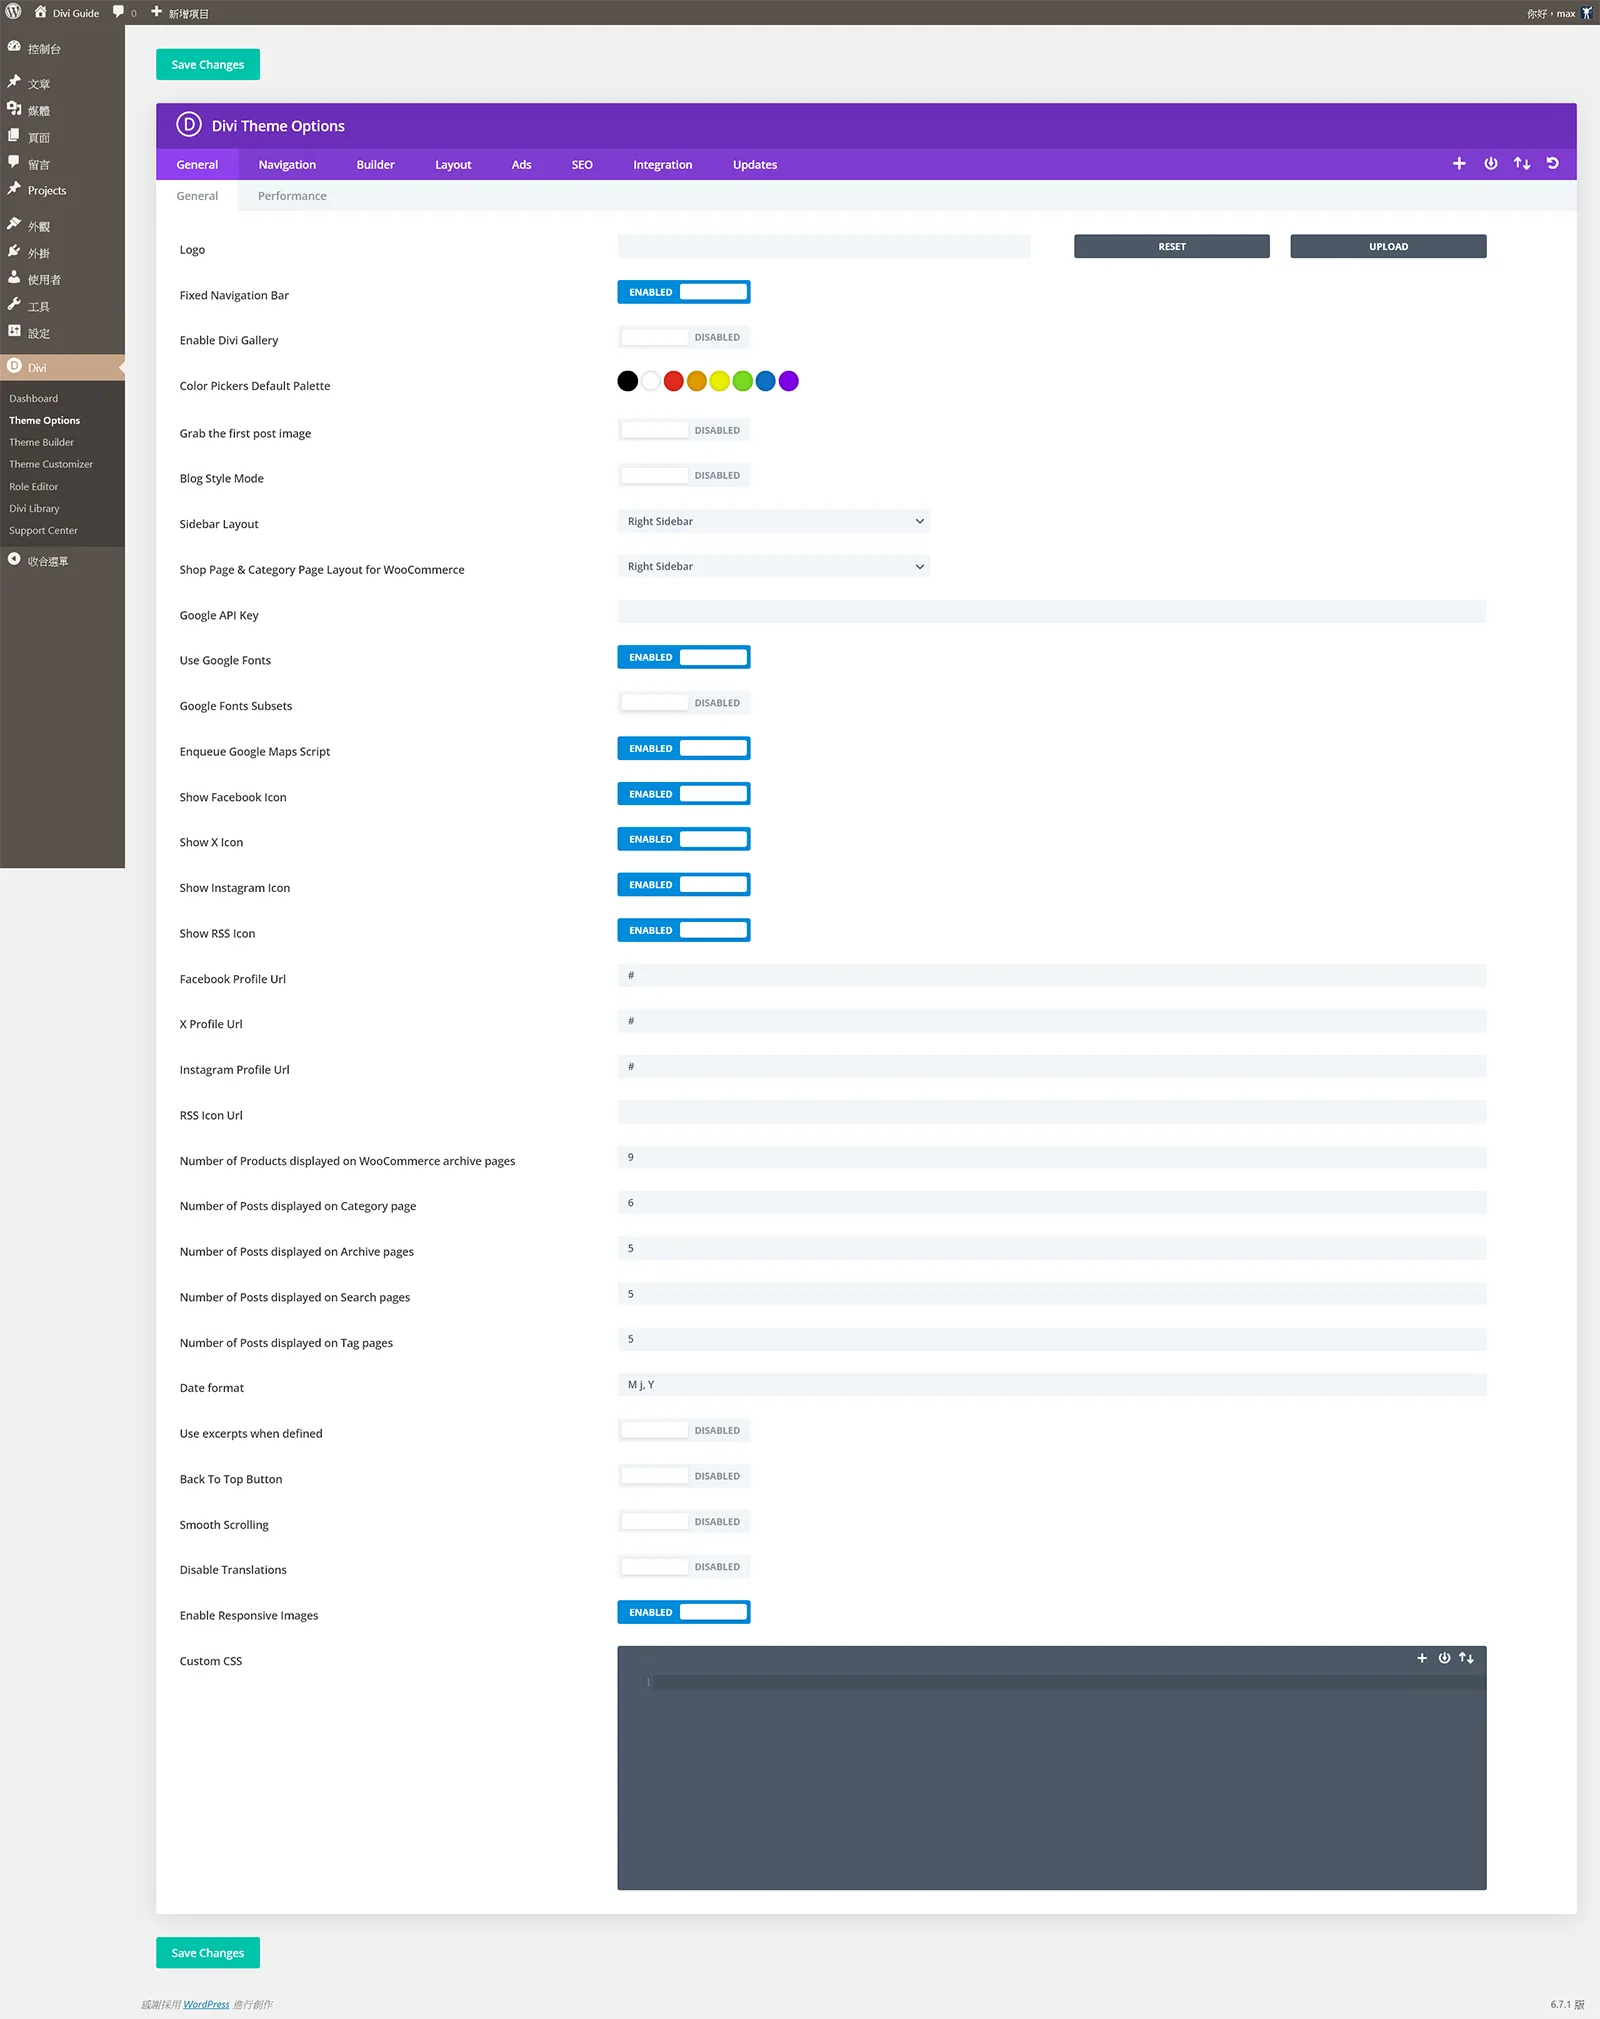The height and width of the screenshot is (2019, 1600).
Task: Toggle Google Fonts Subsets switch
Action: [684, 703]
